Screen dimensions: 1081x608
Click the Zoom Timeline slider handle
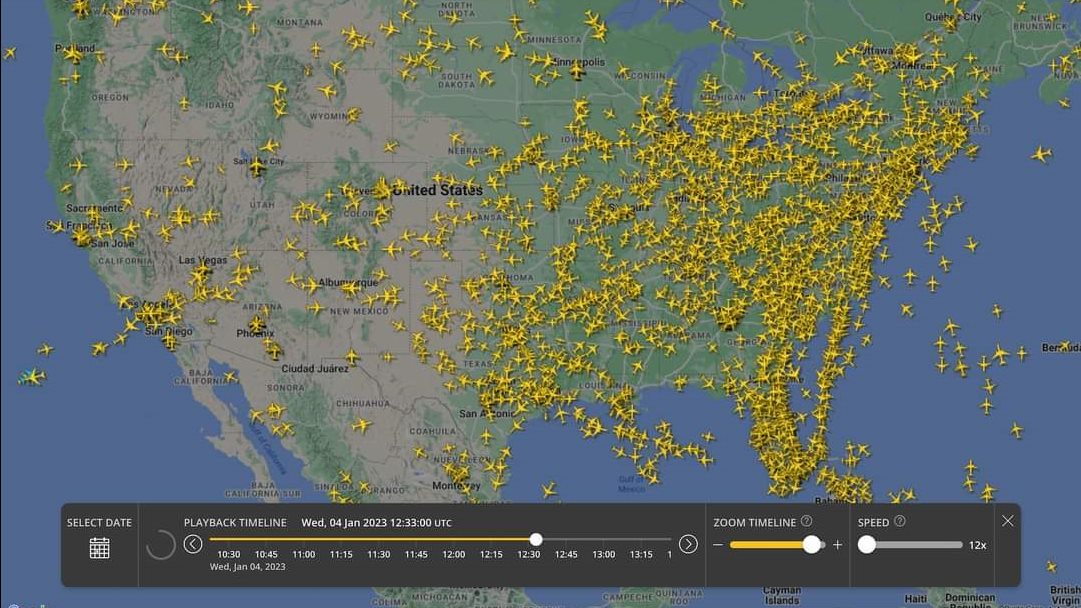click(x=811, y=545)
